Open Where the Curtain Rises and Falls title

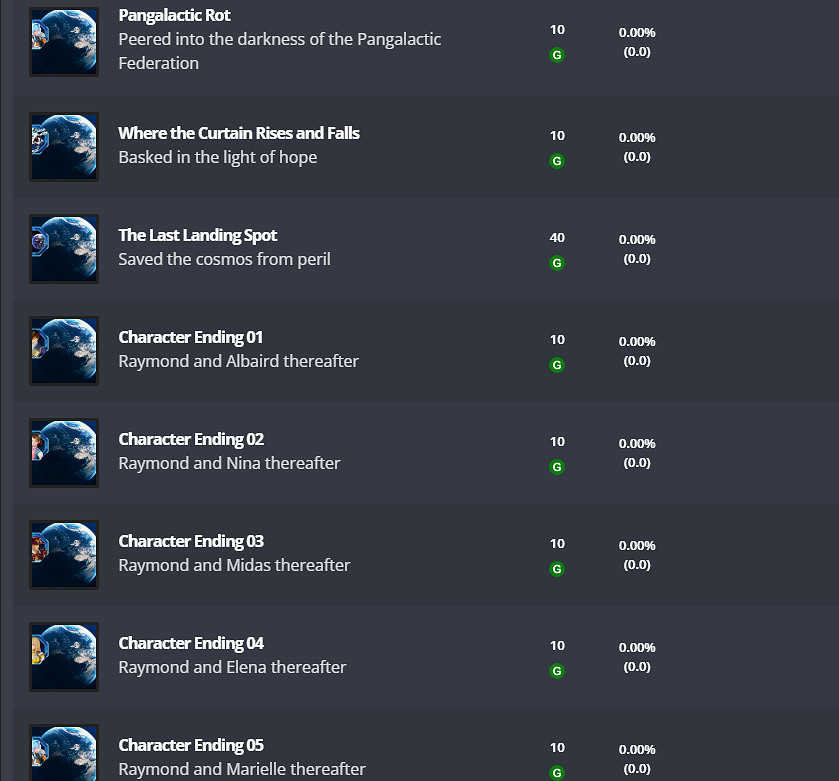click(x=238, y=133)
